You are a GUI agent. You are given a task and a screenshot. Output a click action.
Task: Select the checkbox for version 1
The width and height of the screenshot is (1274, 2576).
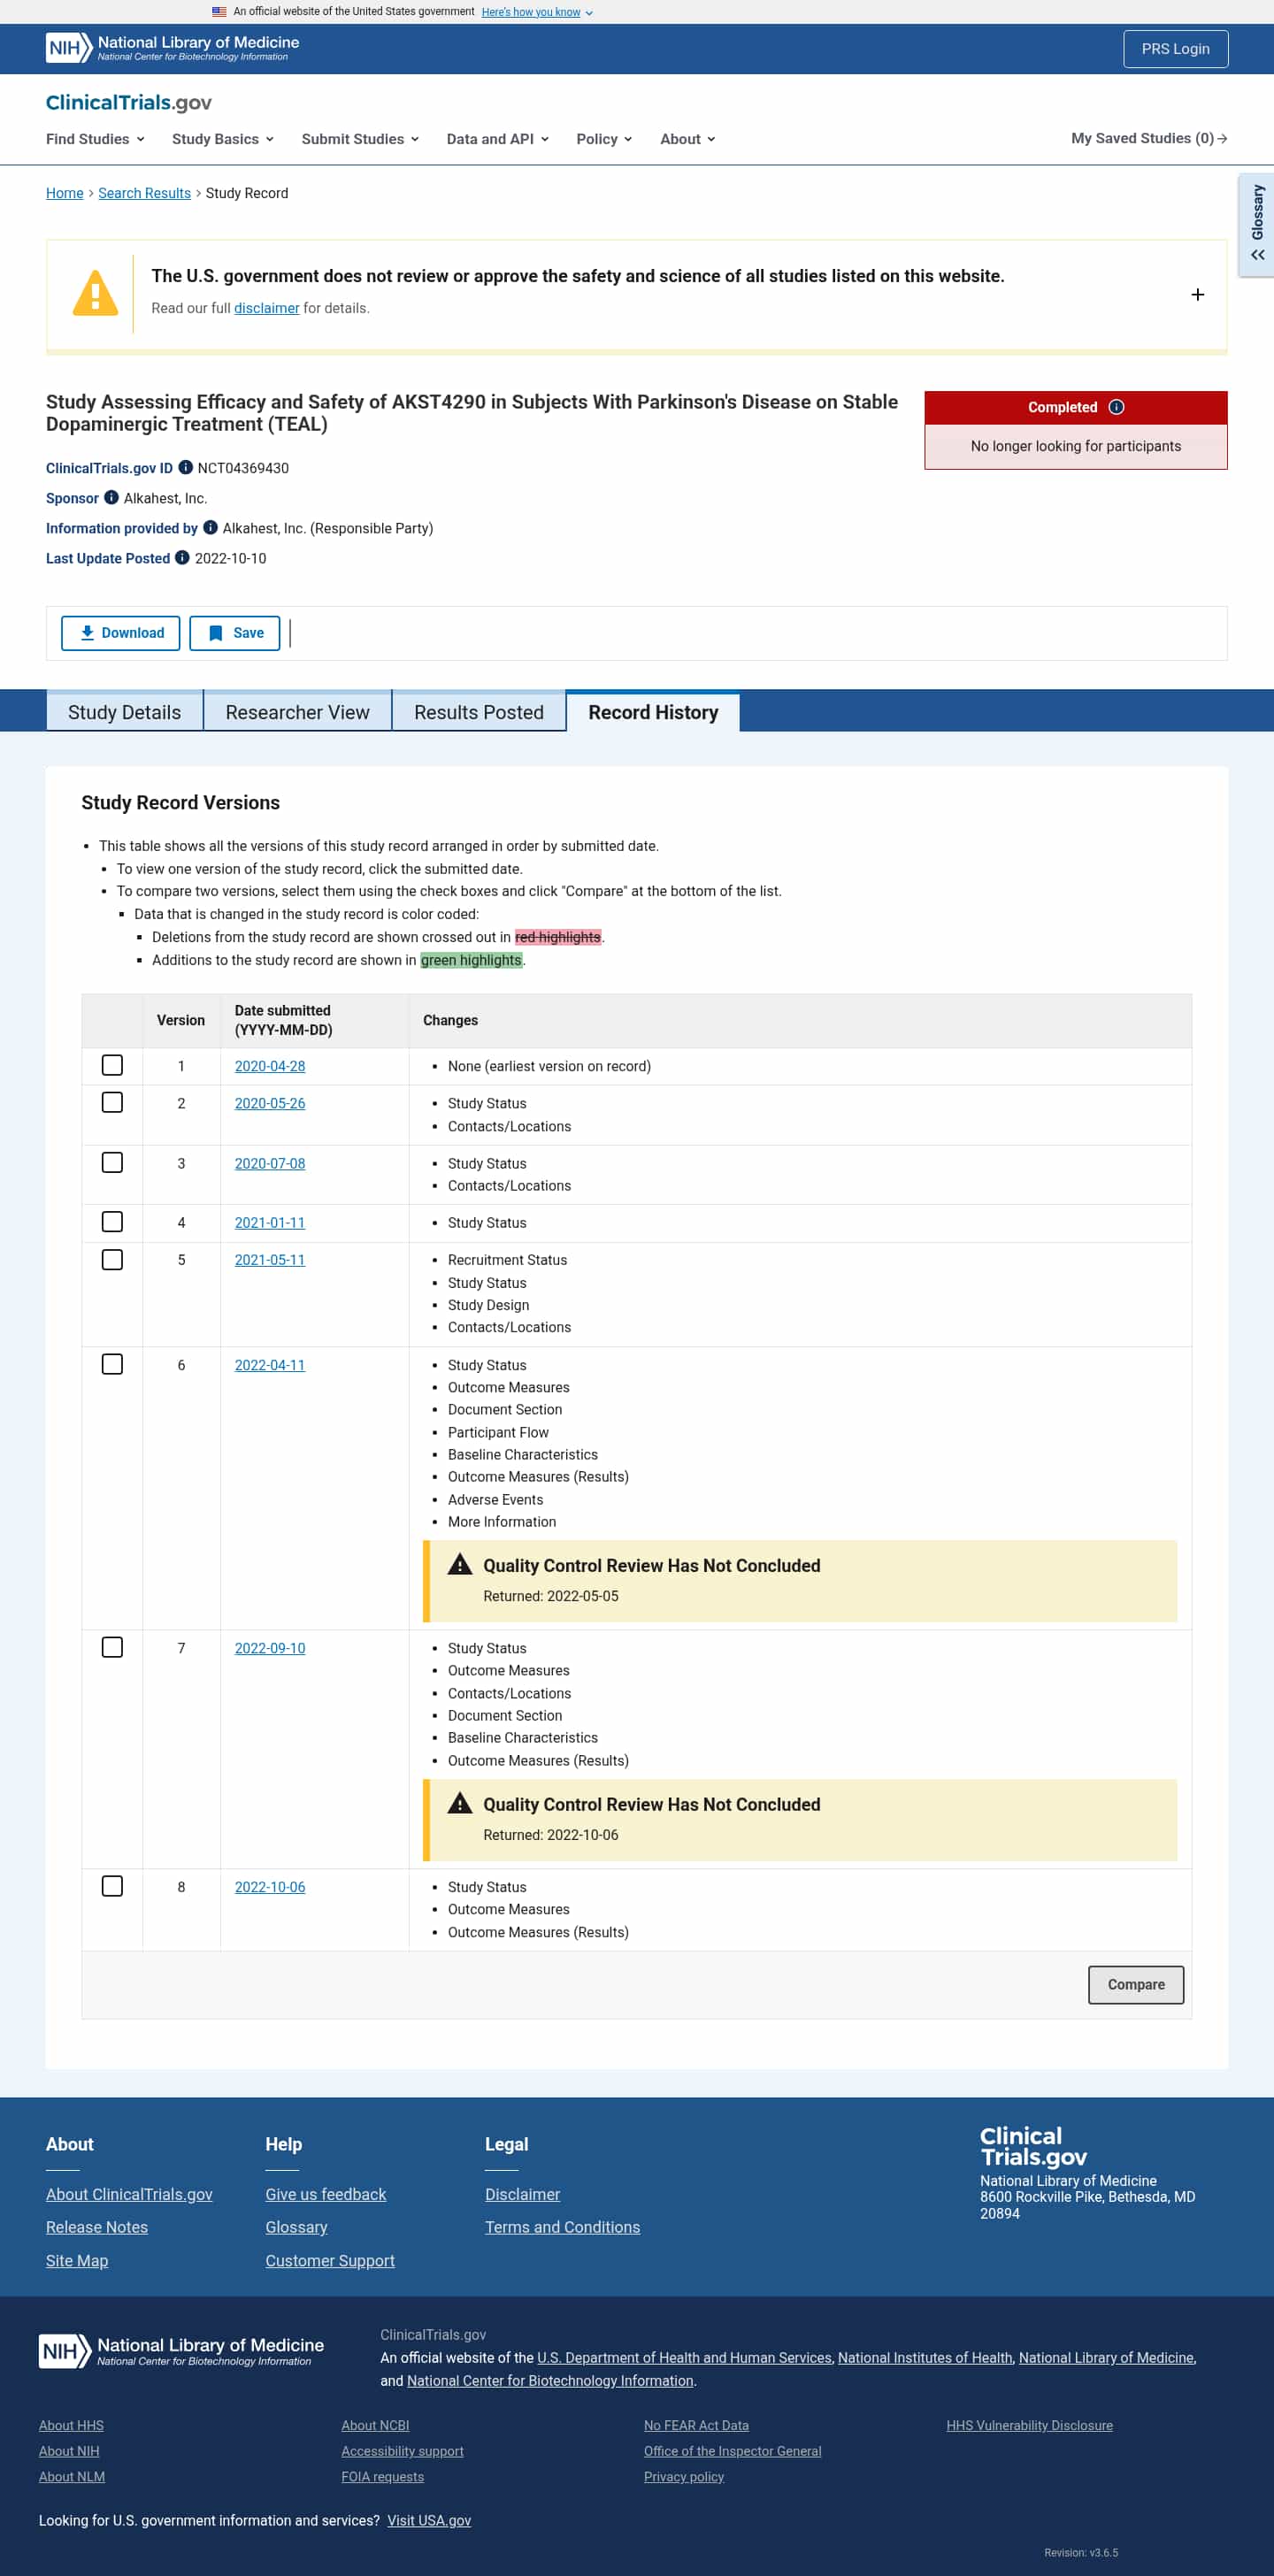(x=112, y=1066)
